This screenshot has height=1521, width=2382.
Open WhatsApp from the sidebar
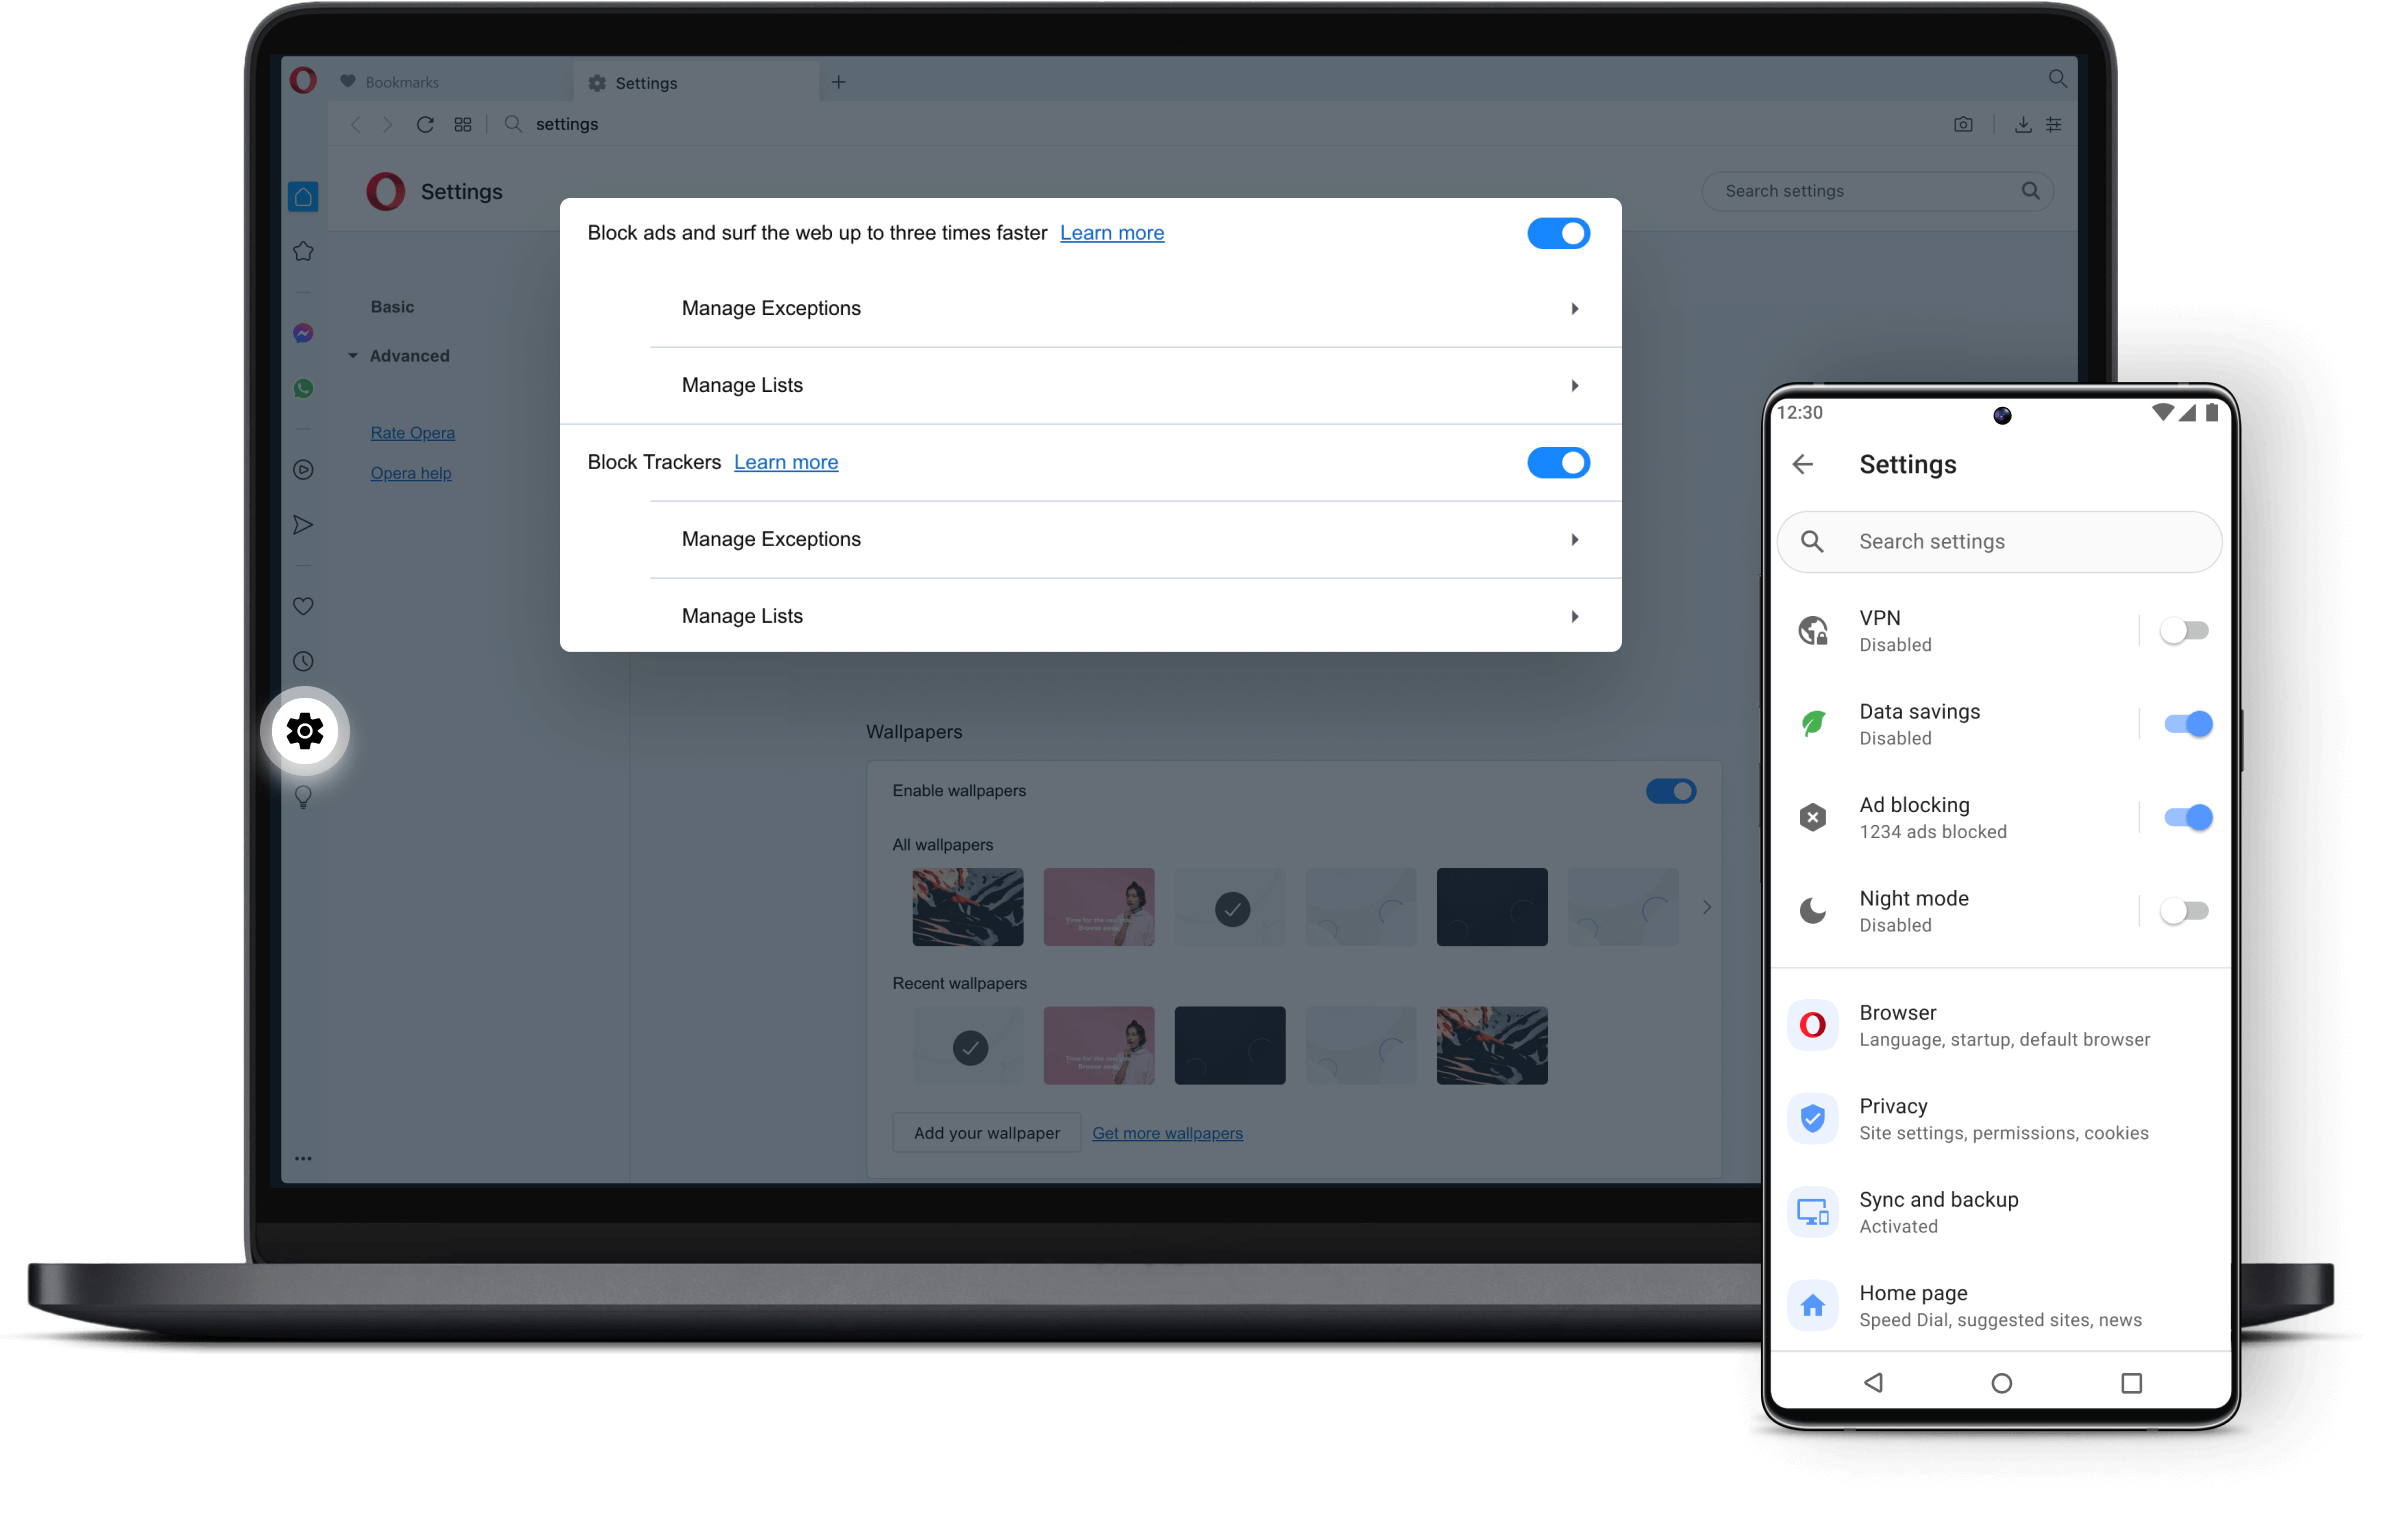coord(302,388)
